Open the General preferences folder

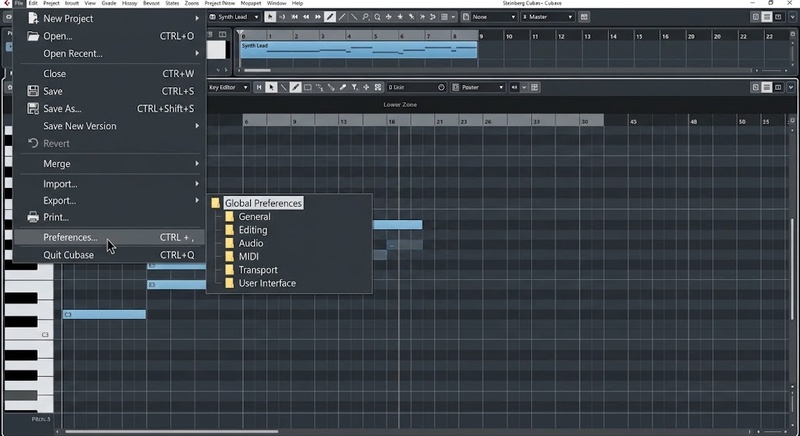(254, 217)
